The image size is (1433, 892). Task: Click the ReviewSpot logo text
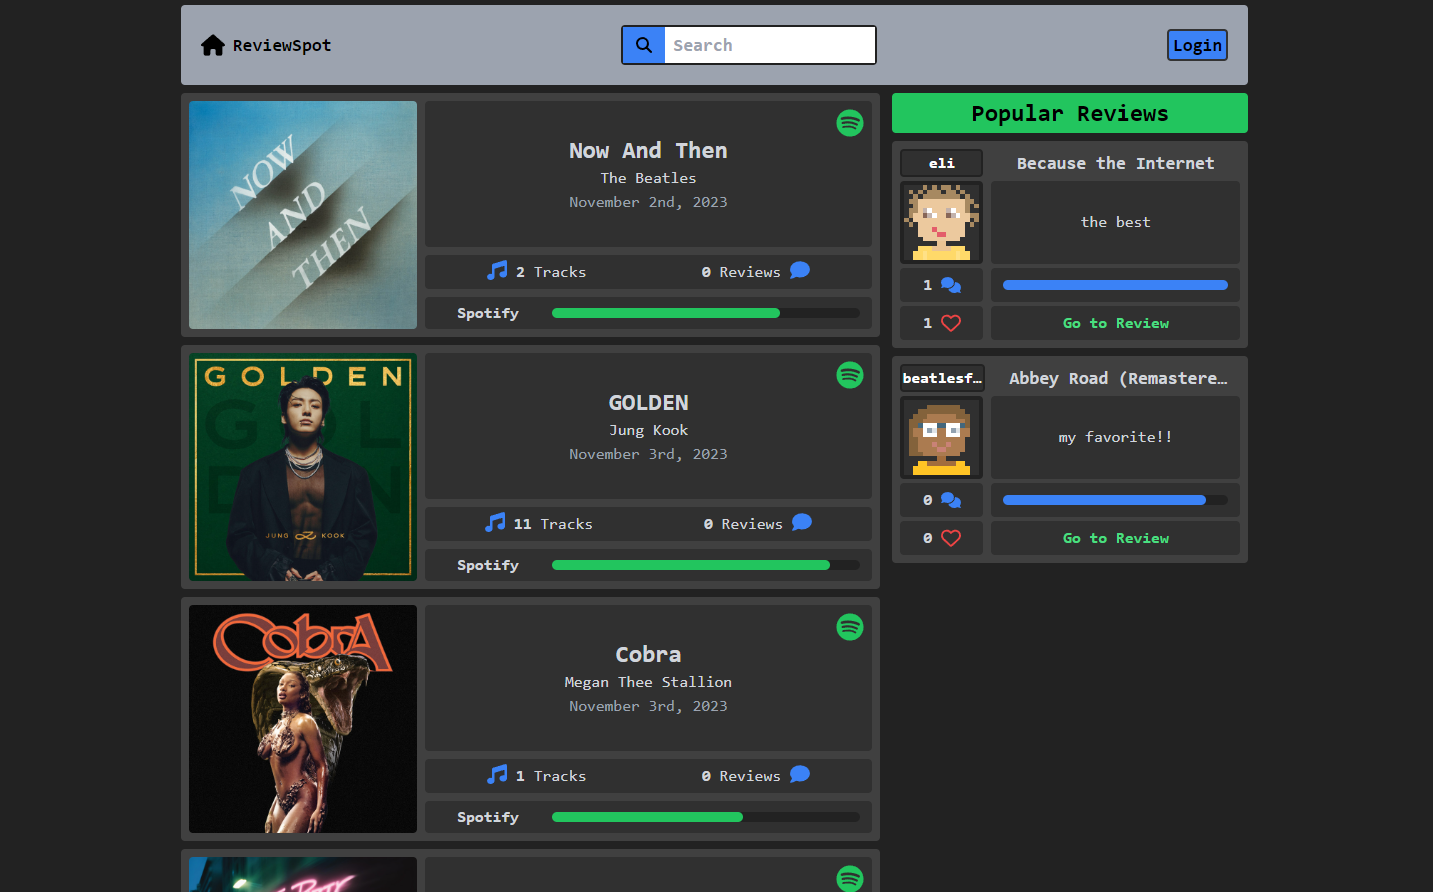(282, 45)
